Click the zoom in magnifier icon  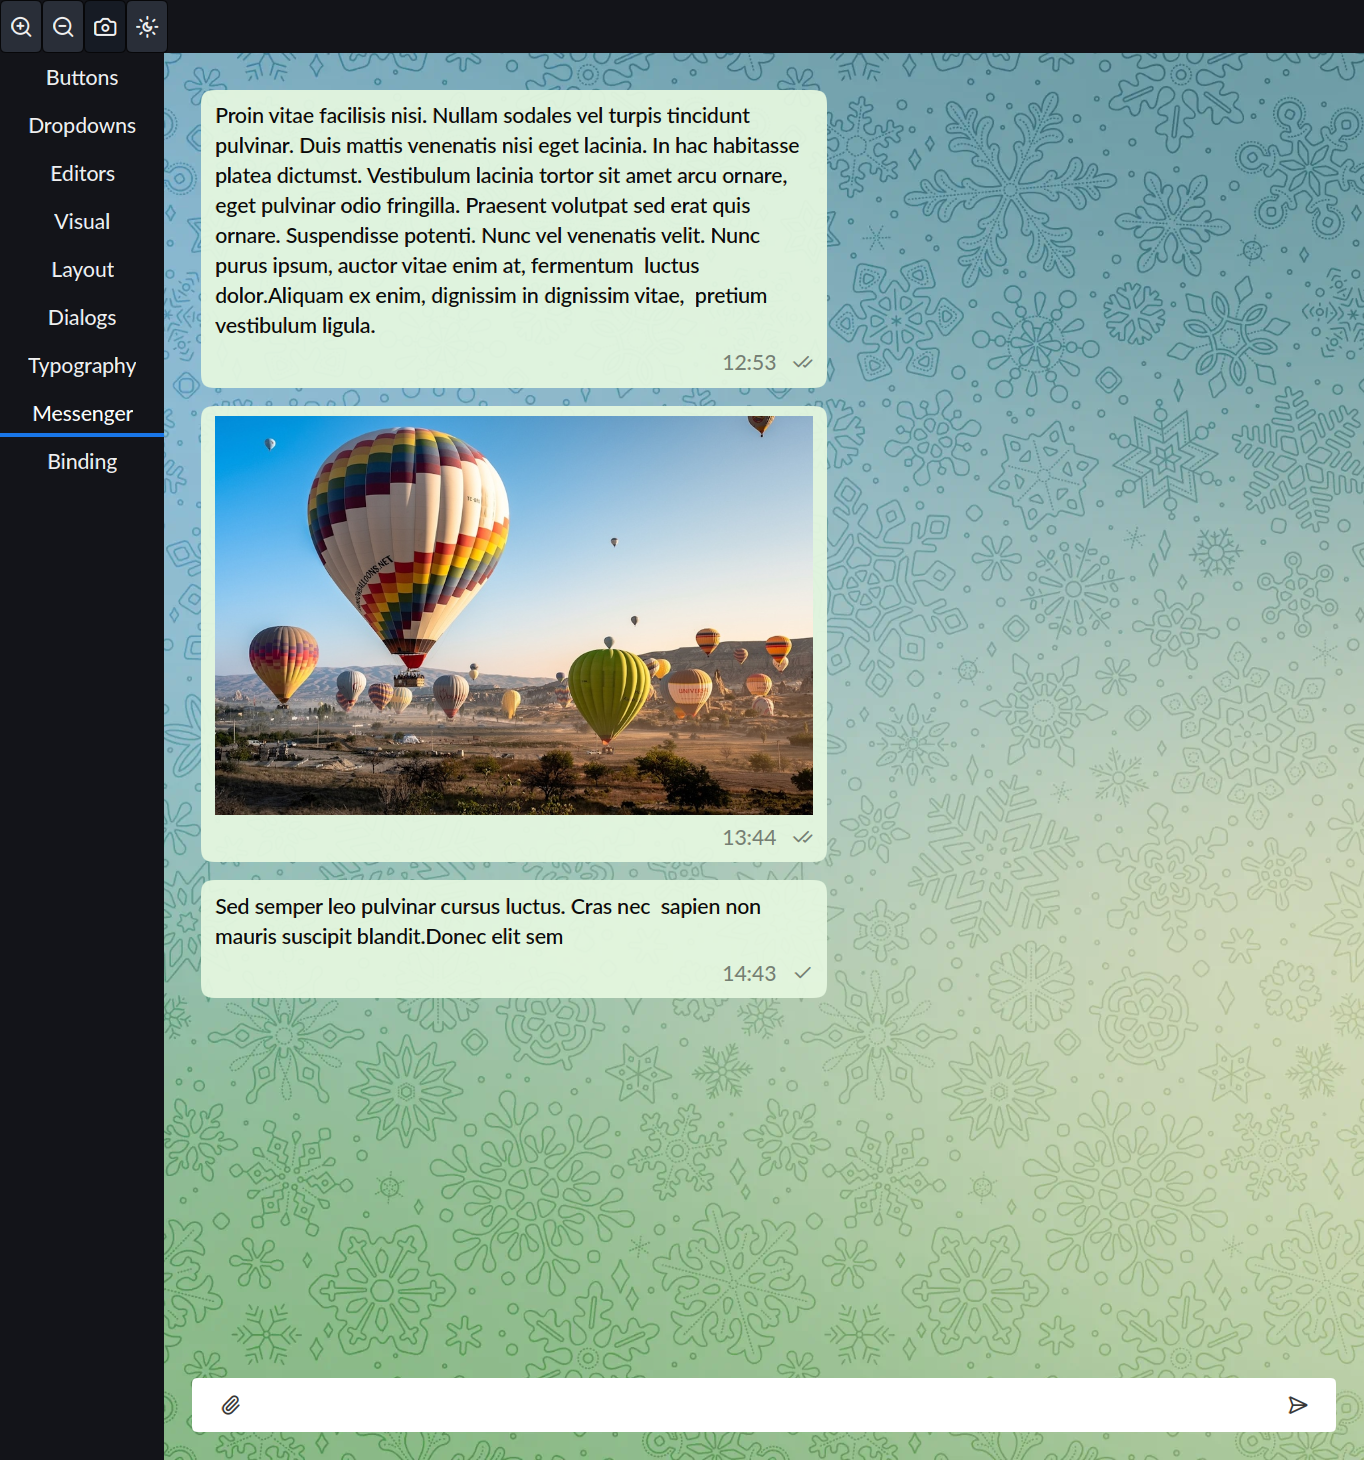(x=21, y=27)
